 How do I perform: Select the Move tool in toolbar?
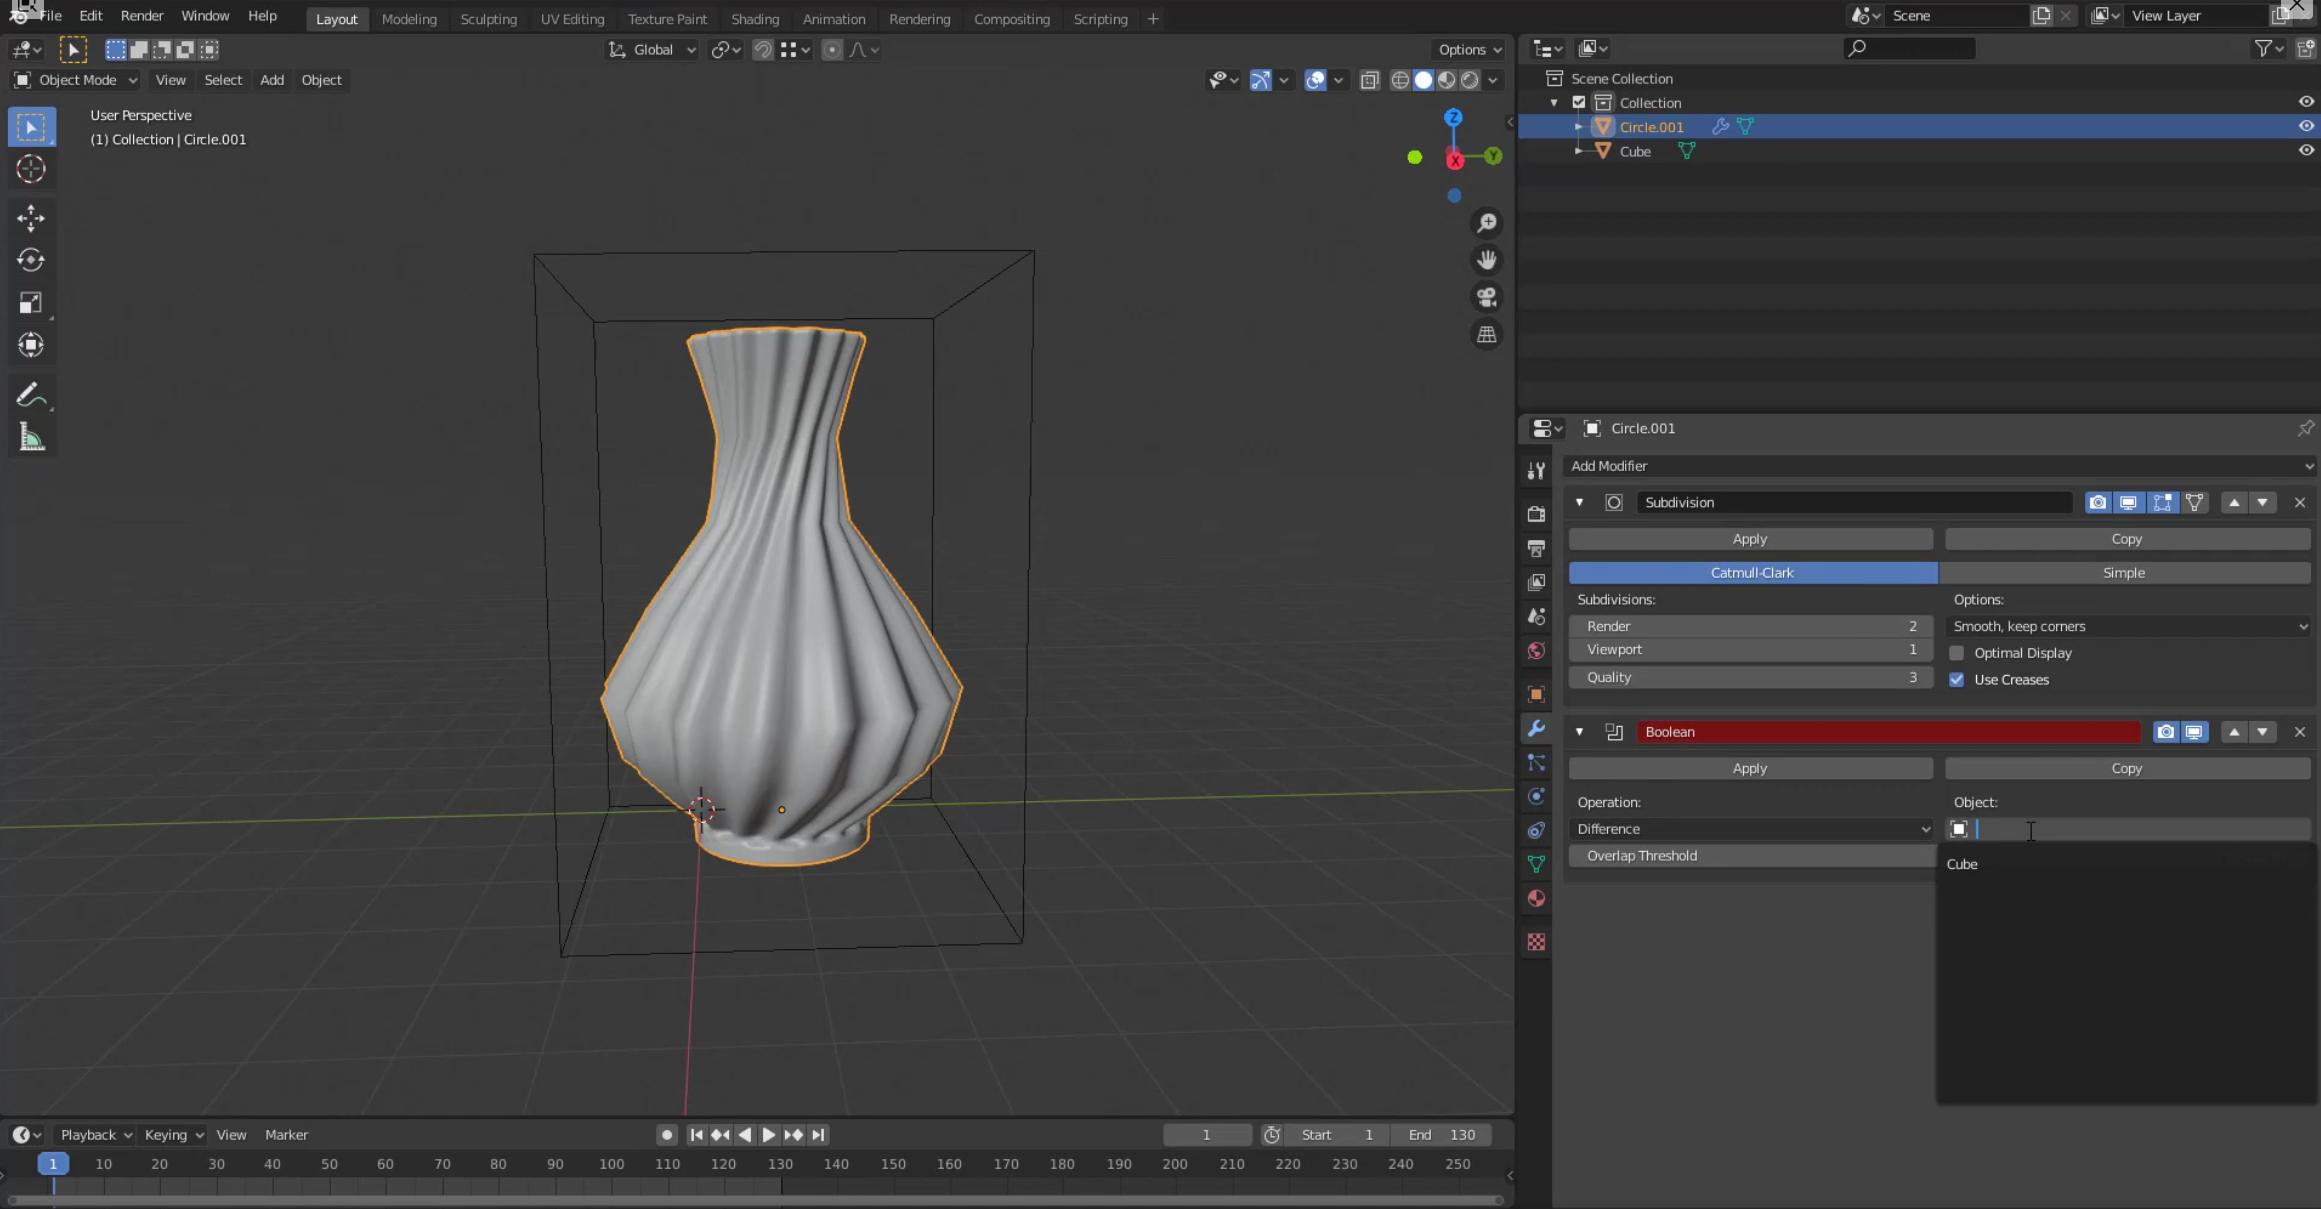[x=30, y=218]
